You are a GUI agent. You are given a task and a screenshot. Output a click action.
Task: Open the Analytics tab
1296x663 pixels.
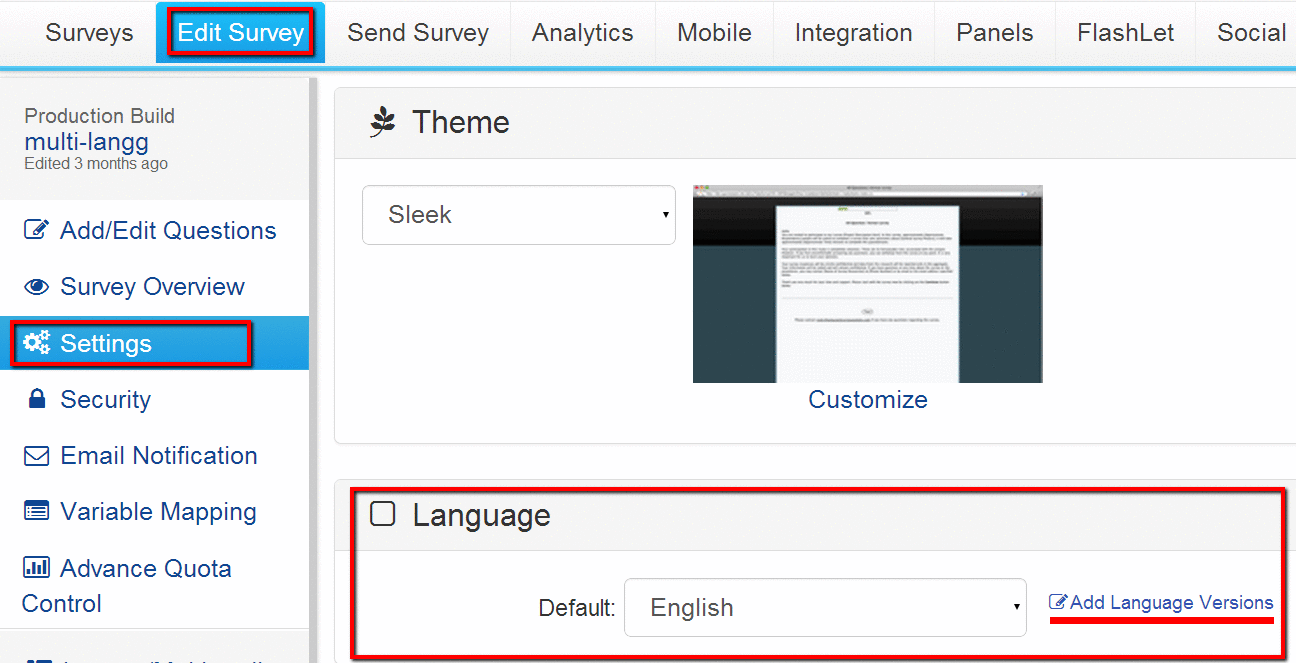[582, 33]
